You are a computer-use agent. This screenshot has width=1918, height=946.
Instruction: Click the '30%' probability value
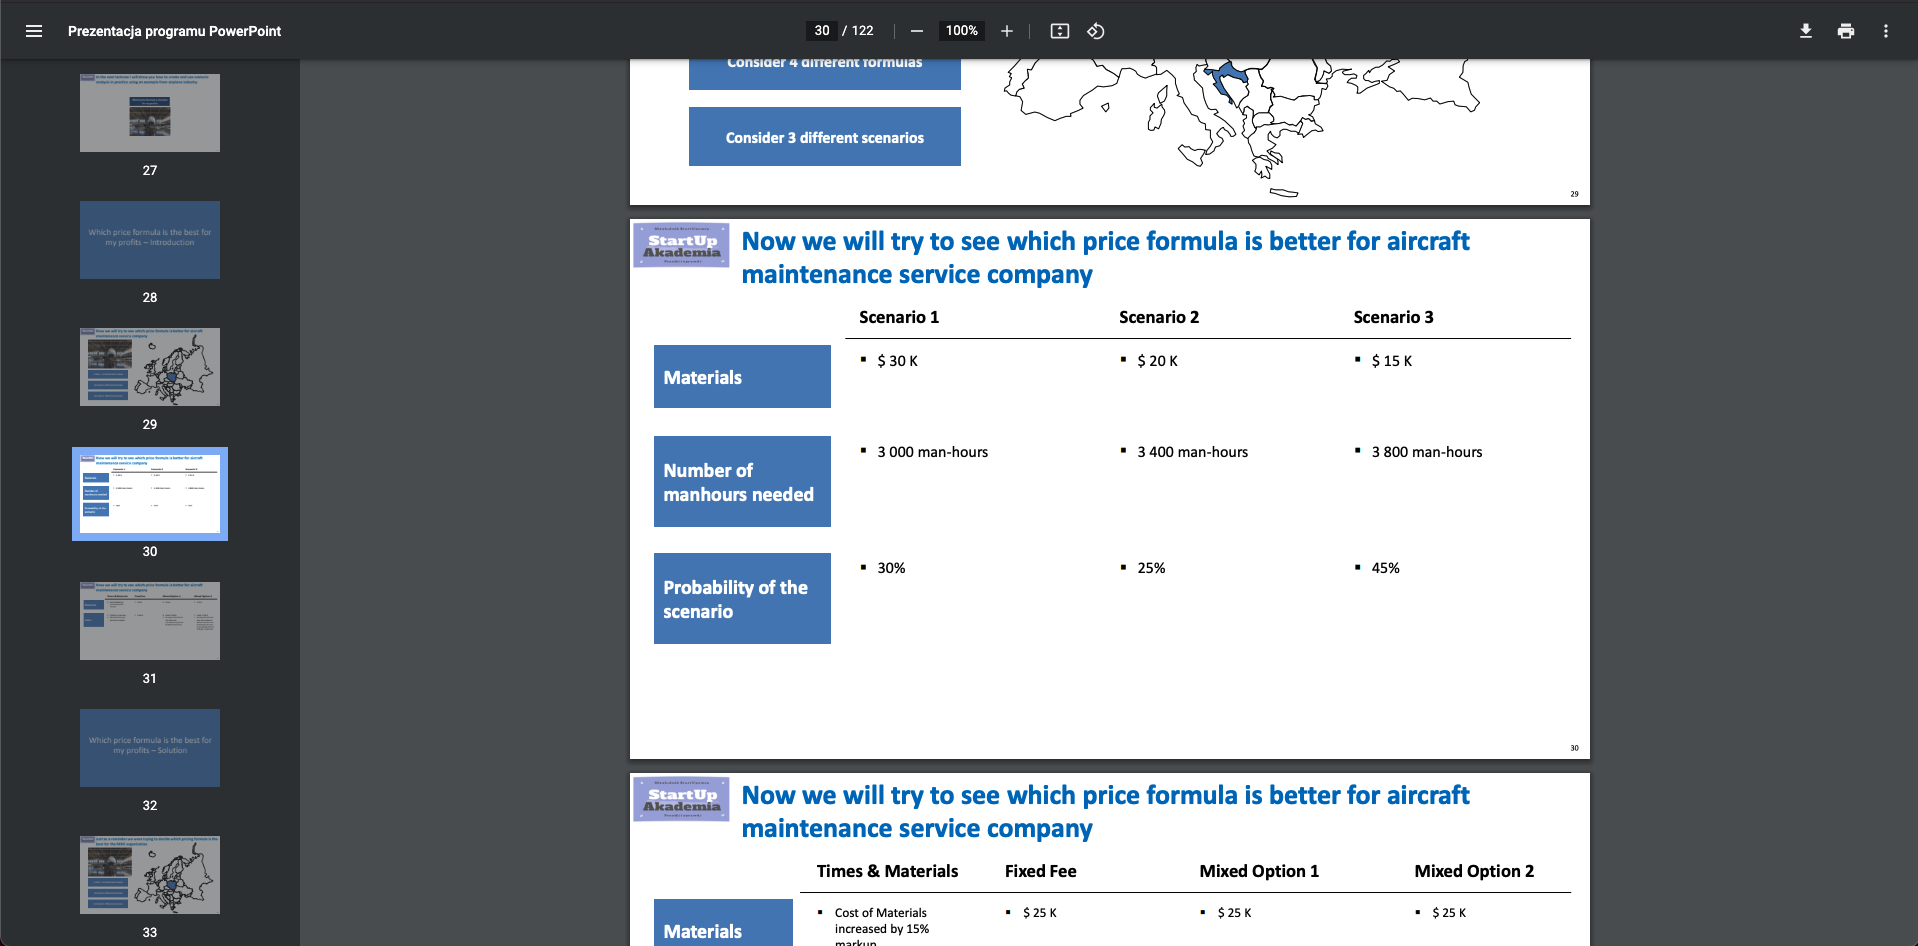(891, 568)
